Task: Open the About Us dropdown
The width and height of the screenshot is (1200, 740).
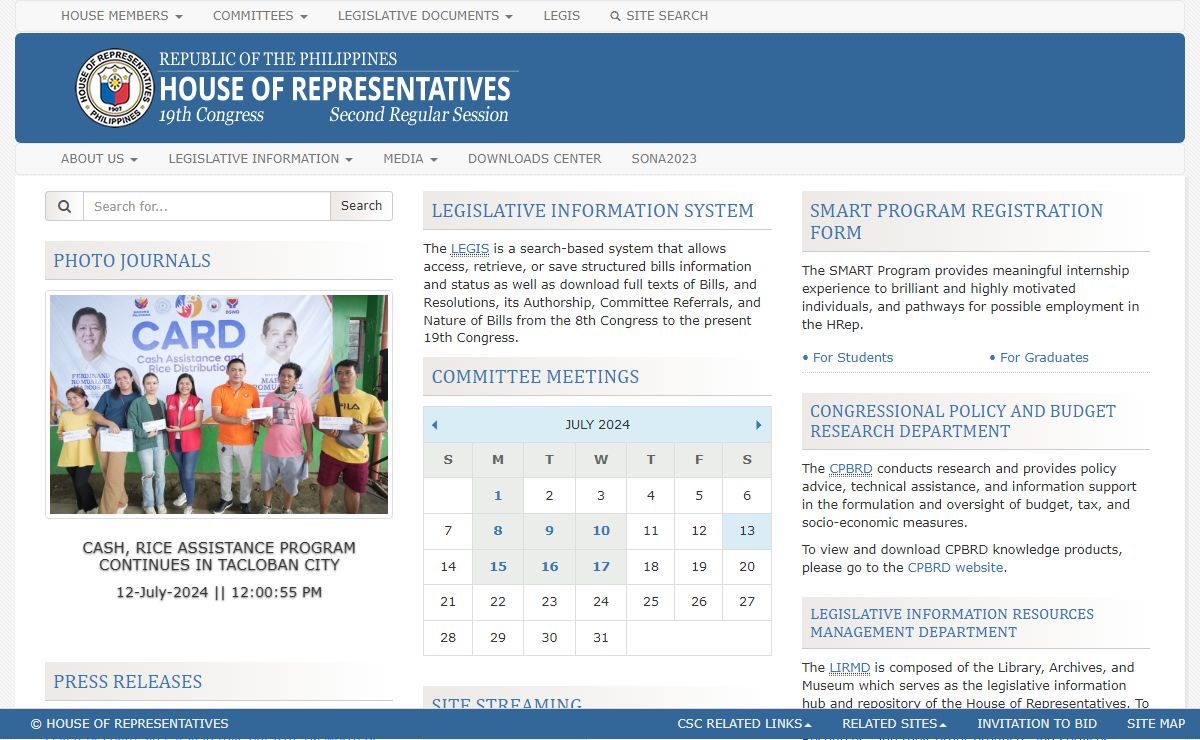Action: coord(99,159)
